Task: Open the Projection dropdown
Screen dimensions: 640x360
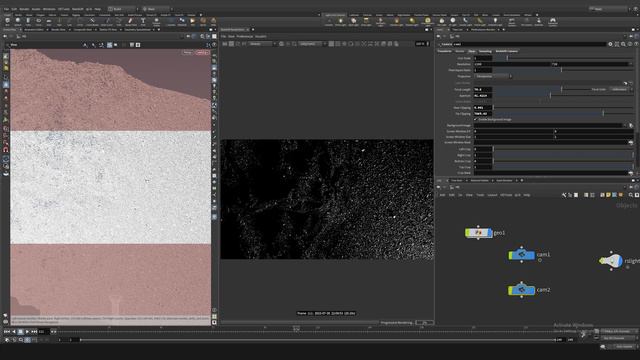Action: coord(493,76)
